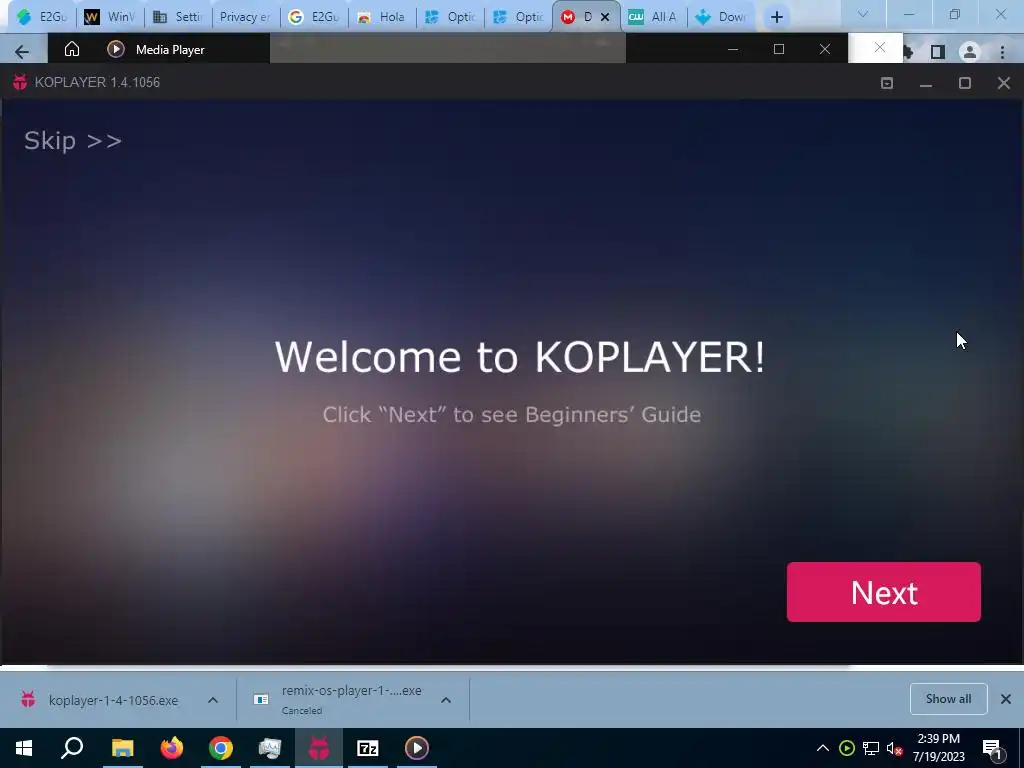Screen dimensions: 1024x768
Task: Open Windows search from taskbar
Action: pos(72,748)
